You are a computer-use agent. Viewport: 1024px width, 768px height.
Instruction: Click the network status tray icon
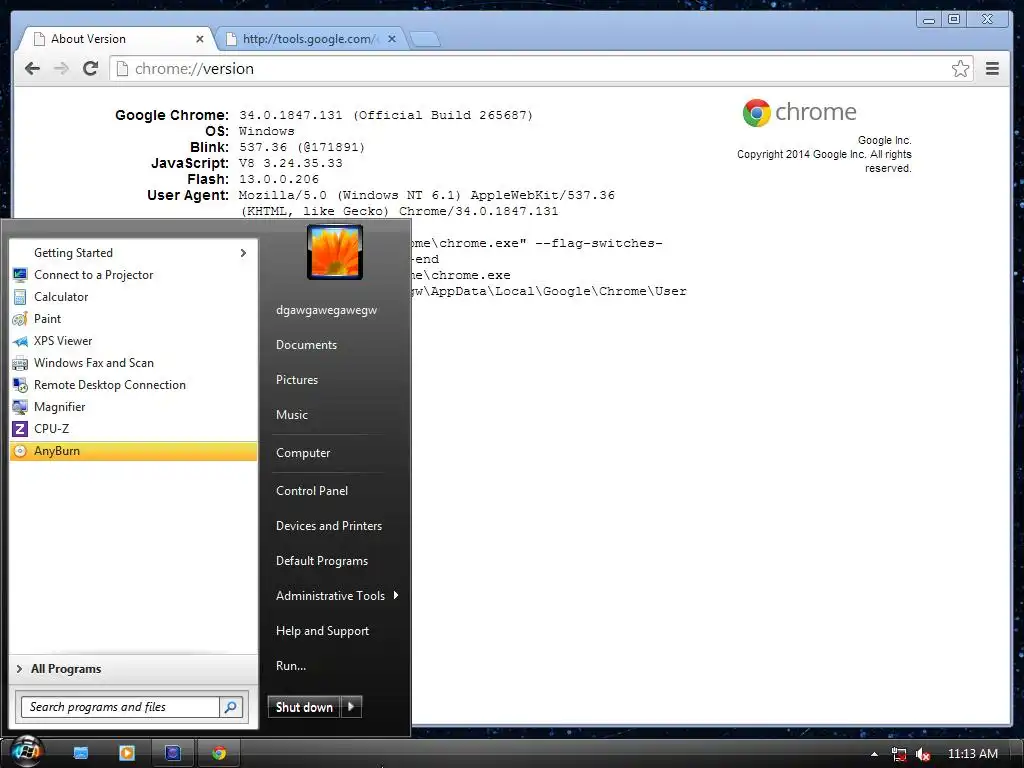899,754
